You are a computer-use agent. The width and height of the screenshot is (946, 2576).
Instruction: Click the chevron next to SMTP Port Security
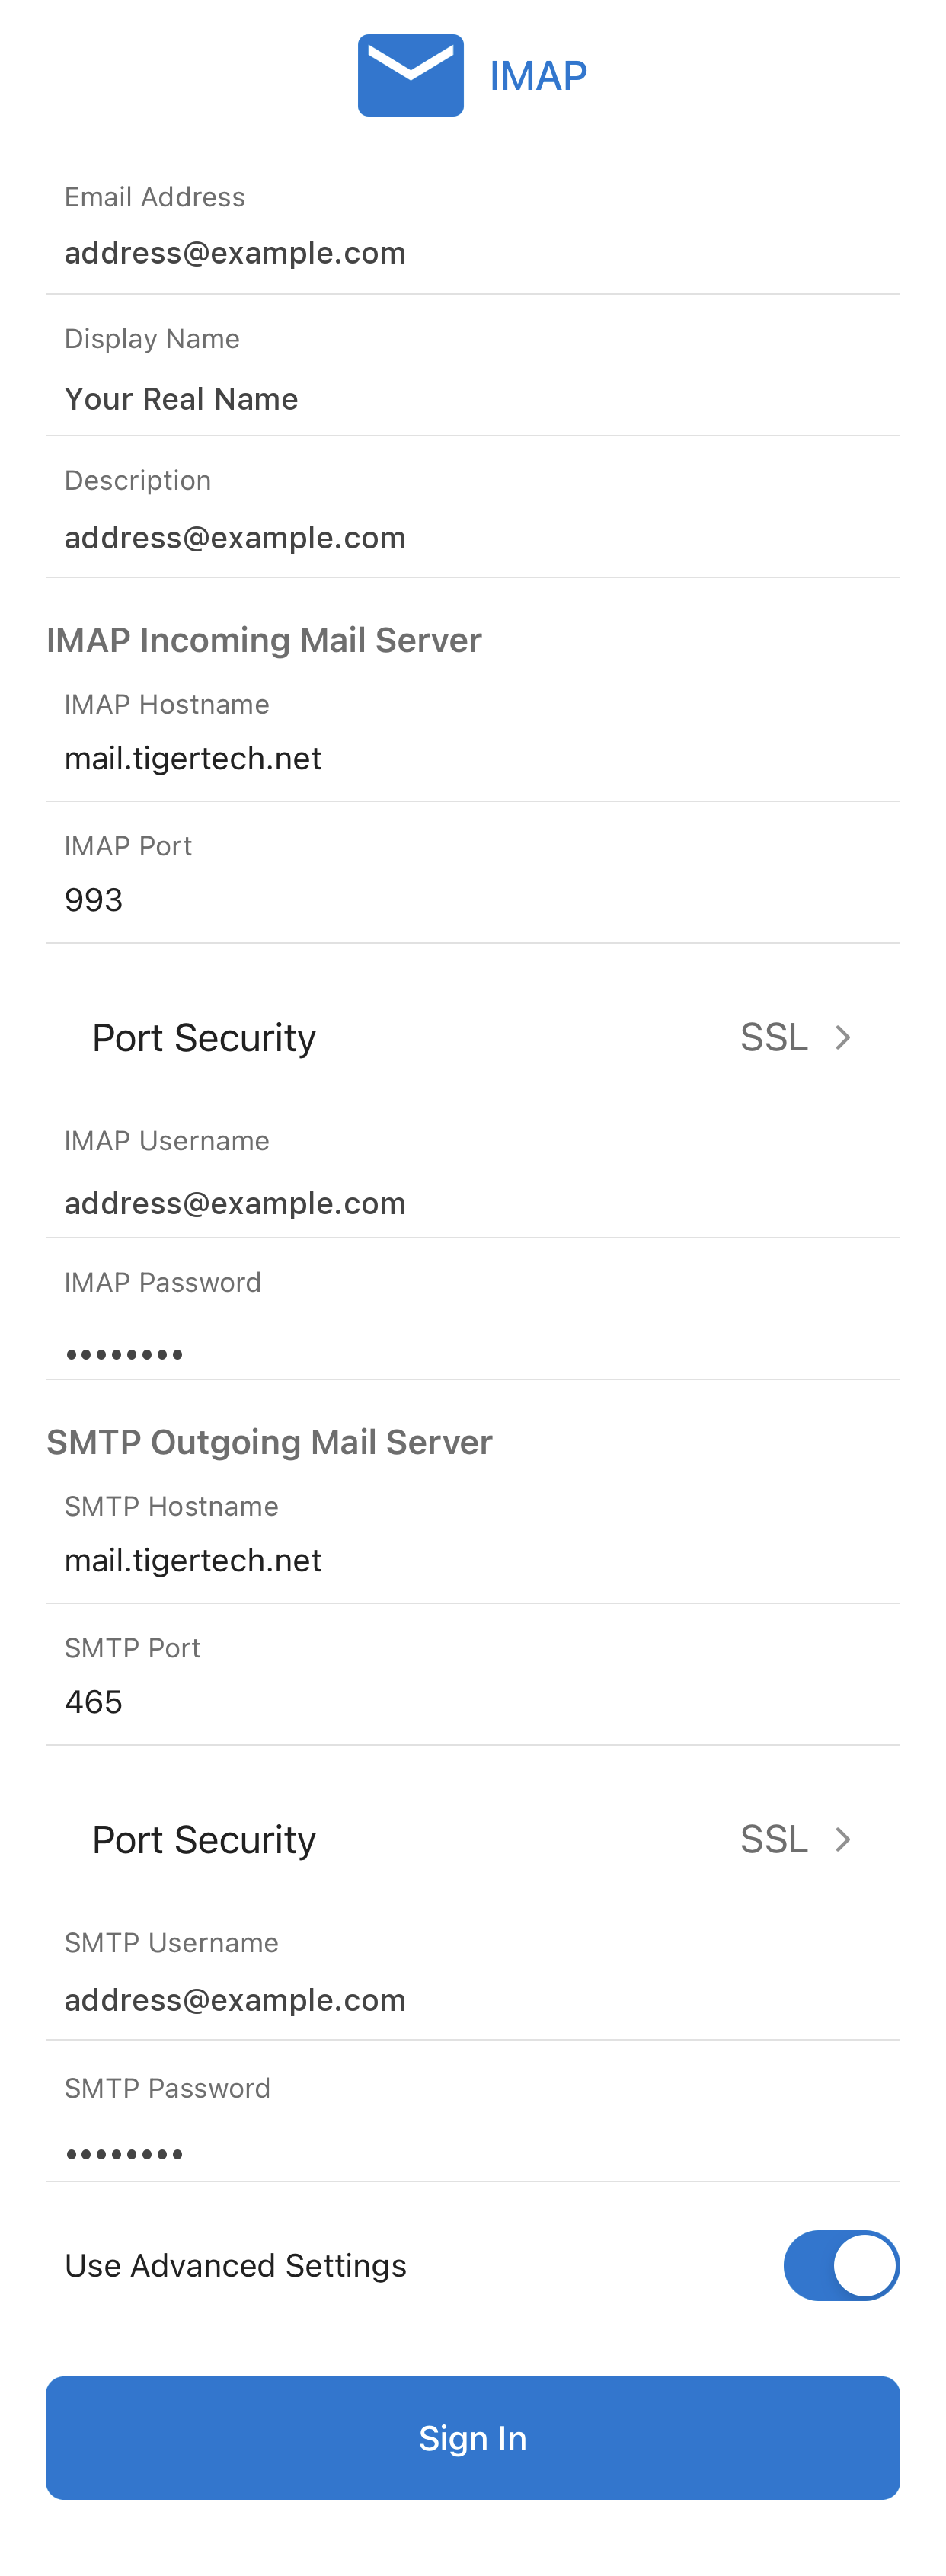coord(843,1839)
